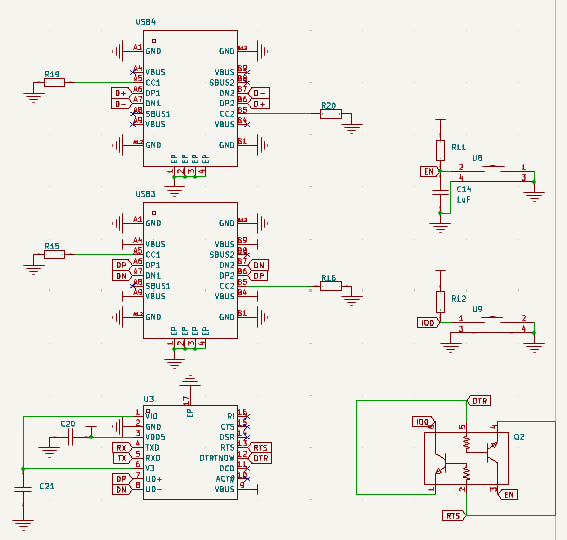Image resolution: width=567 pixels, height=540 pixels.
Task: Select the USB3 connector body
Action: tap(190, 271)
